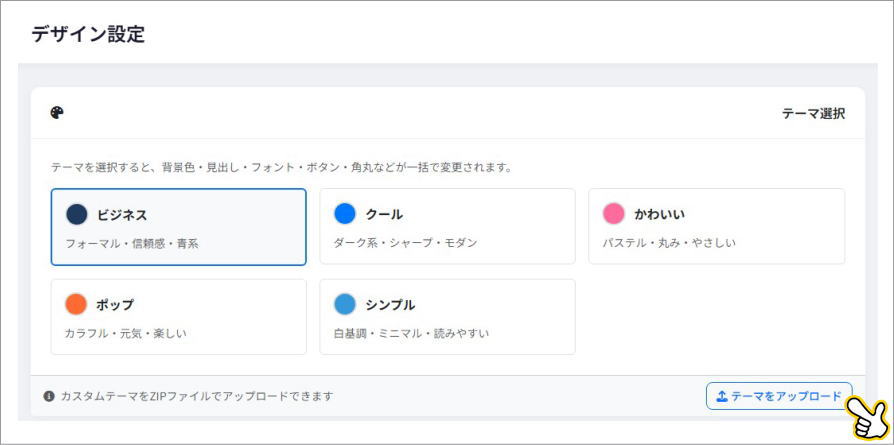Click the デザイン設定 page heading

coord(88,34)
